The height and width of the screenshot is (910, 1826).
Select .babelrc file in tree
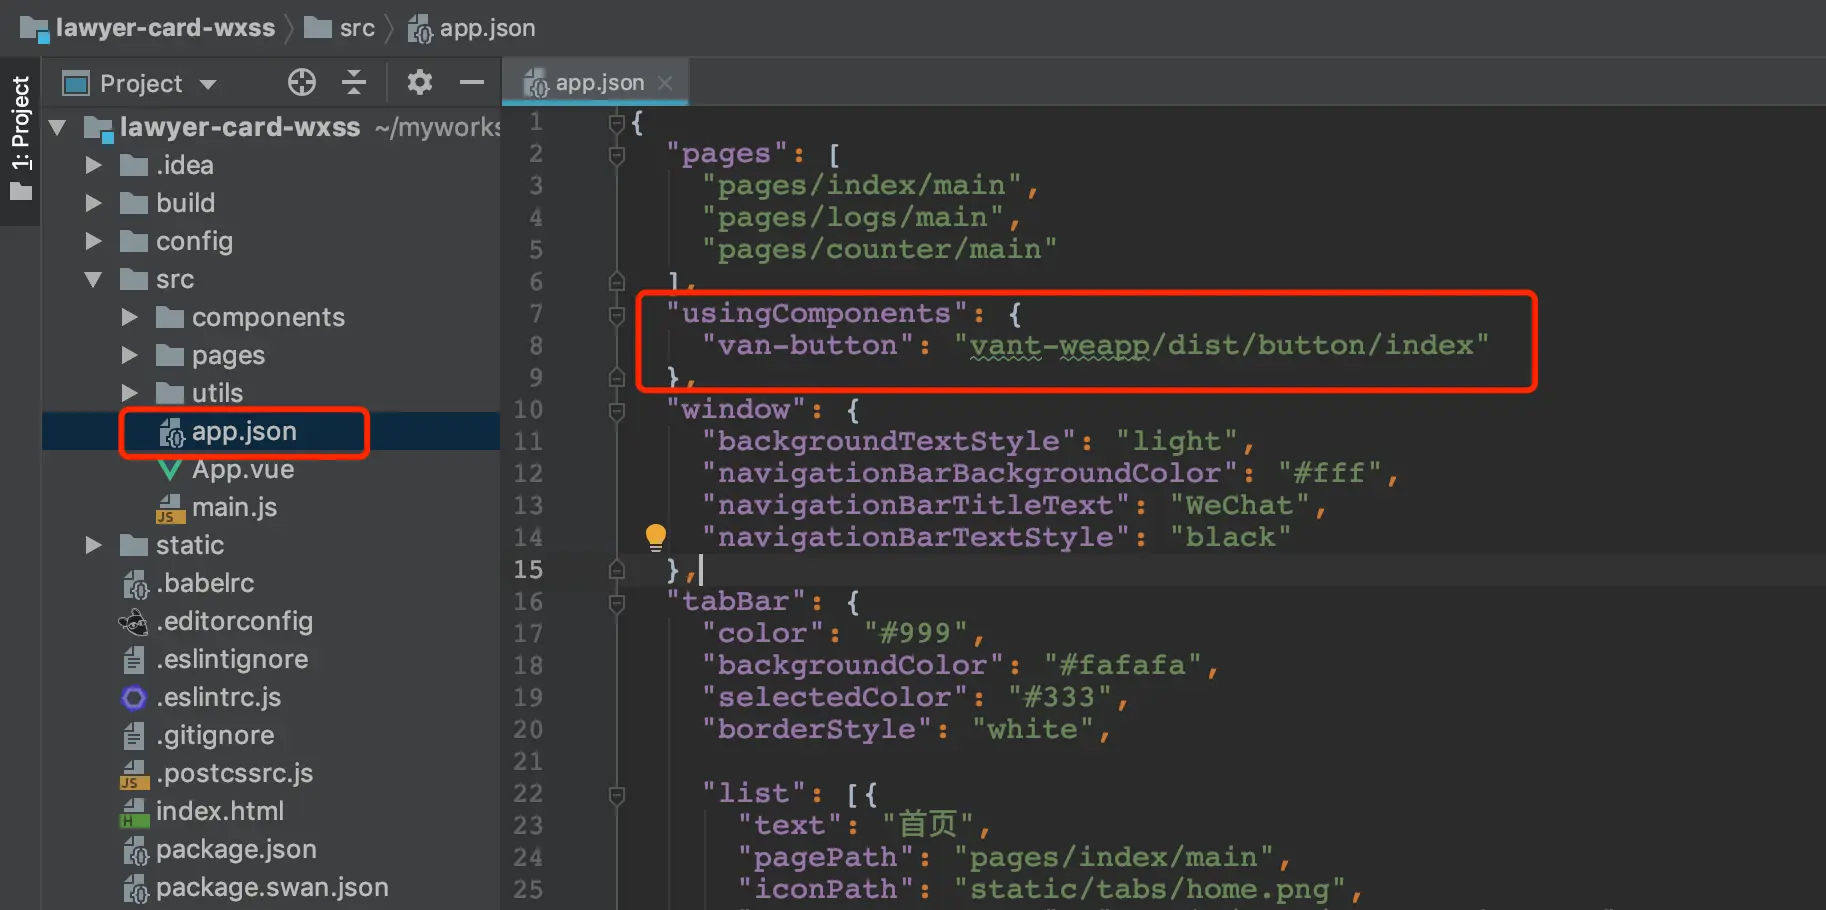click(205, 583)
